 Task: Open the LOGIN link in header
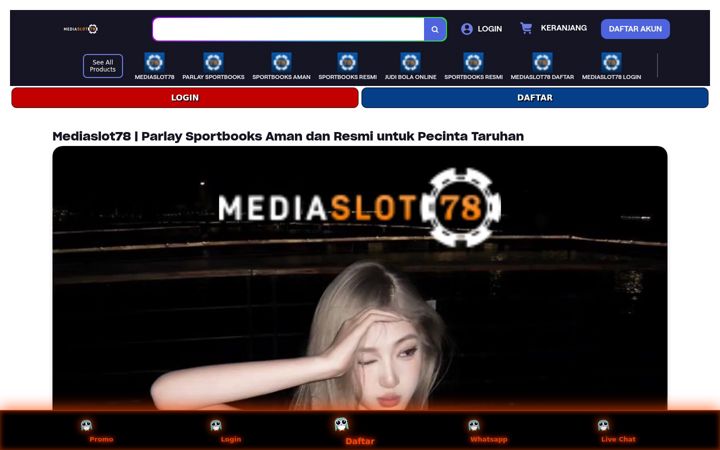tap(489, 29)
